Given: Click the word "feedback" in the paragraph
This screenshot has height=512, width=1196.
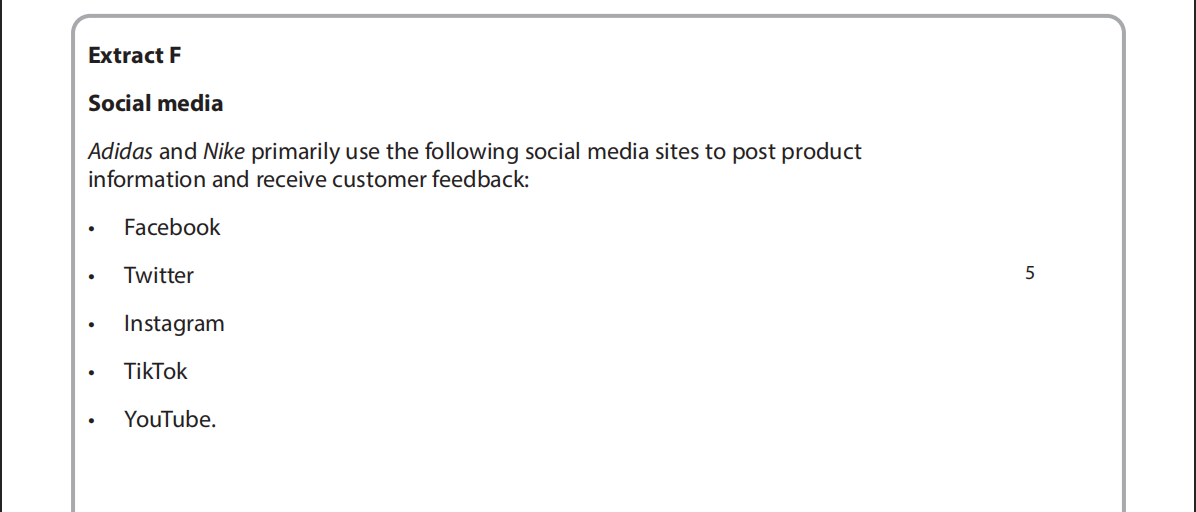Looking at the screenshot, I should (x=479, y=180).
